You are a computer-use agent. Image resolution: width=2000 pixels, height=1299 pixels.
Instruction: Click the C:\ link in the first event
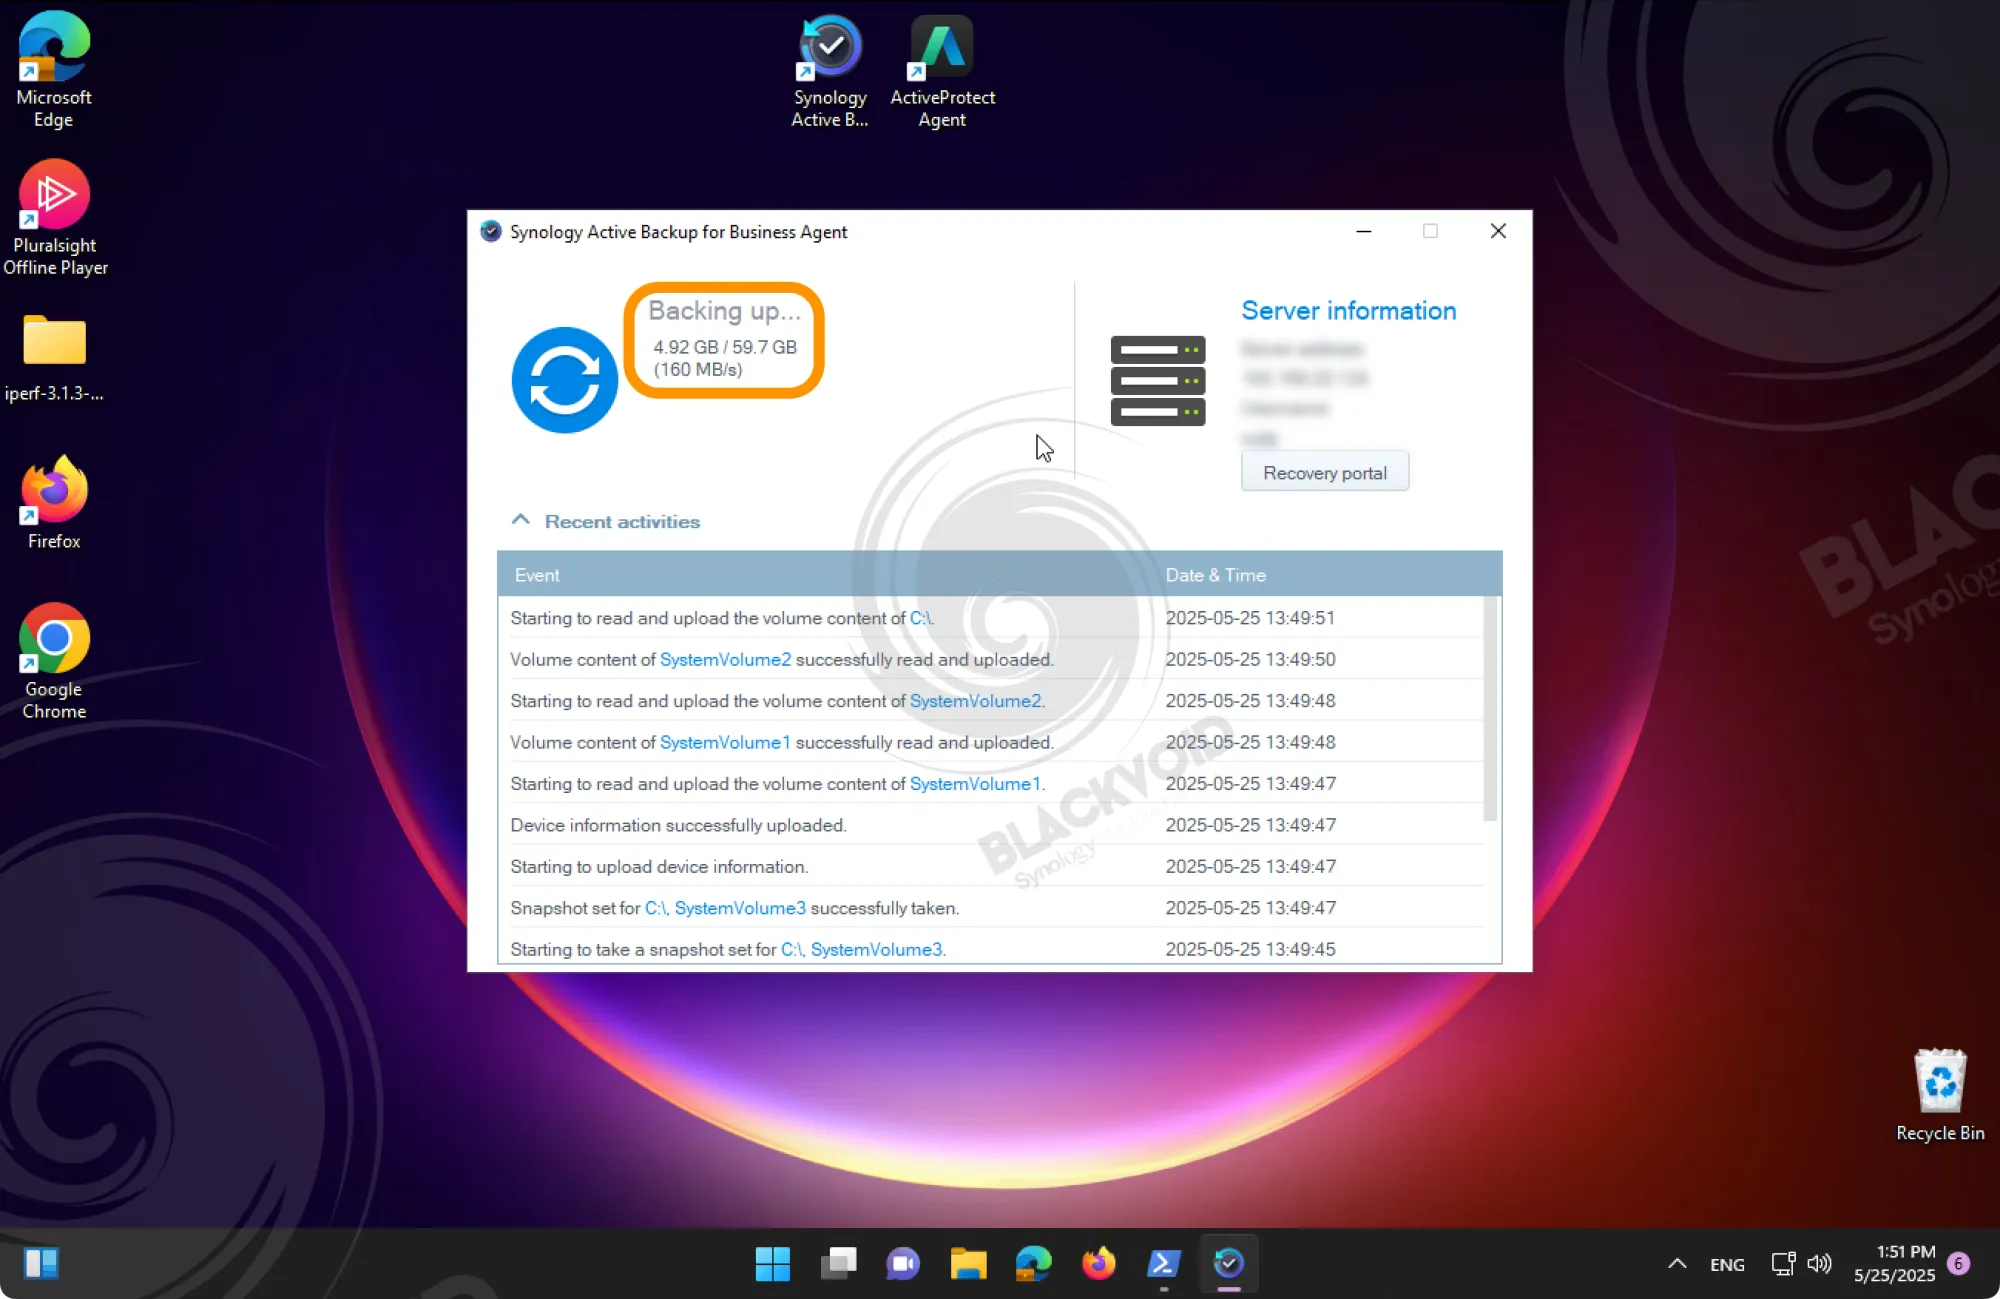[920, 618]
